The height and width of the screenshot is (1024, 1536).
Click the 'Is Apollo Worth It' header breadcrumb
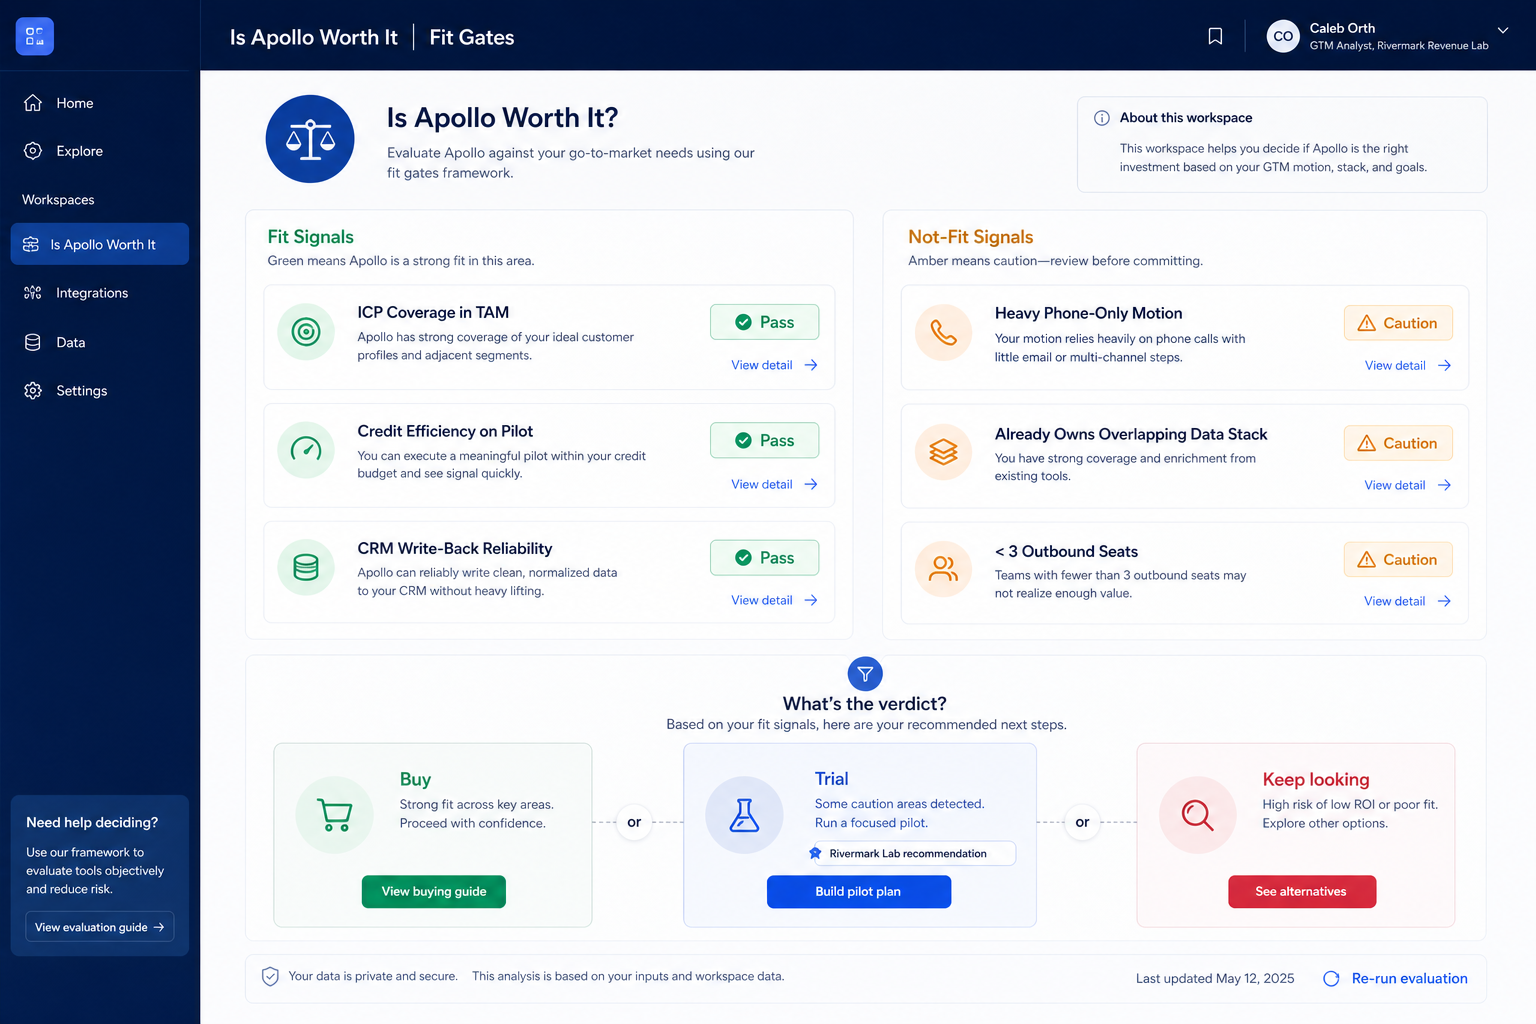tap(314, 37)
